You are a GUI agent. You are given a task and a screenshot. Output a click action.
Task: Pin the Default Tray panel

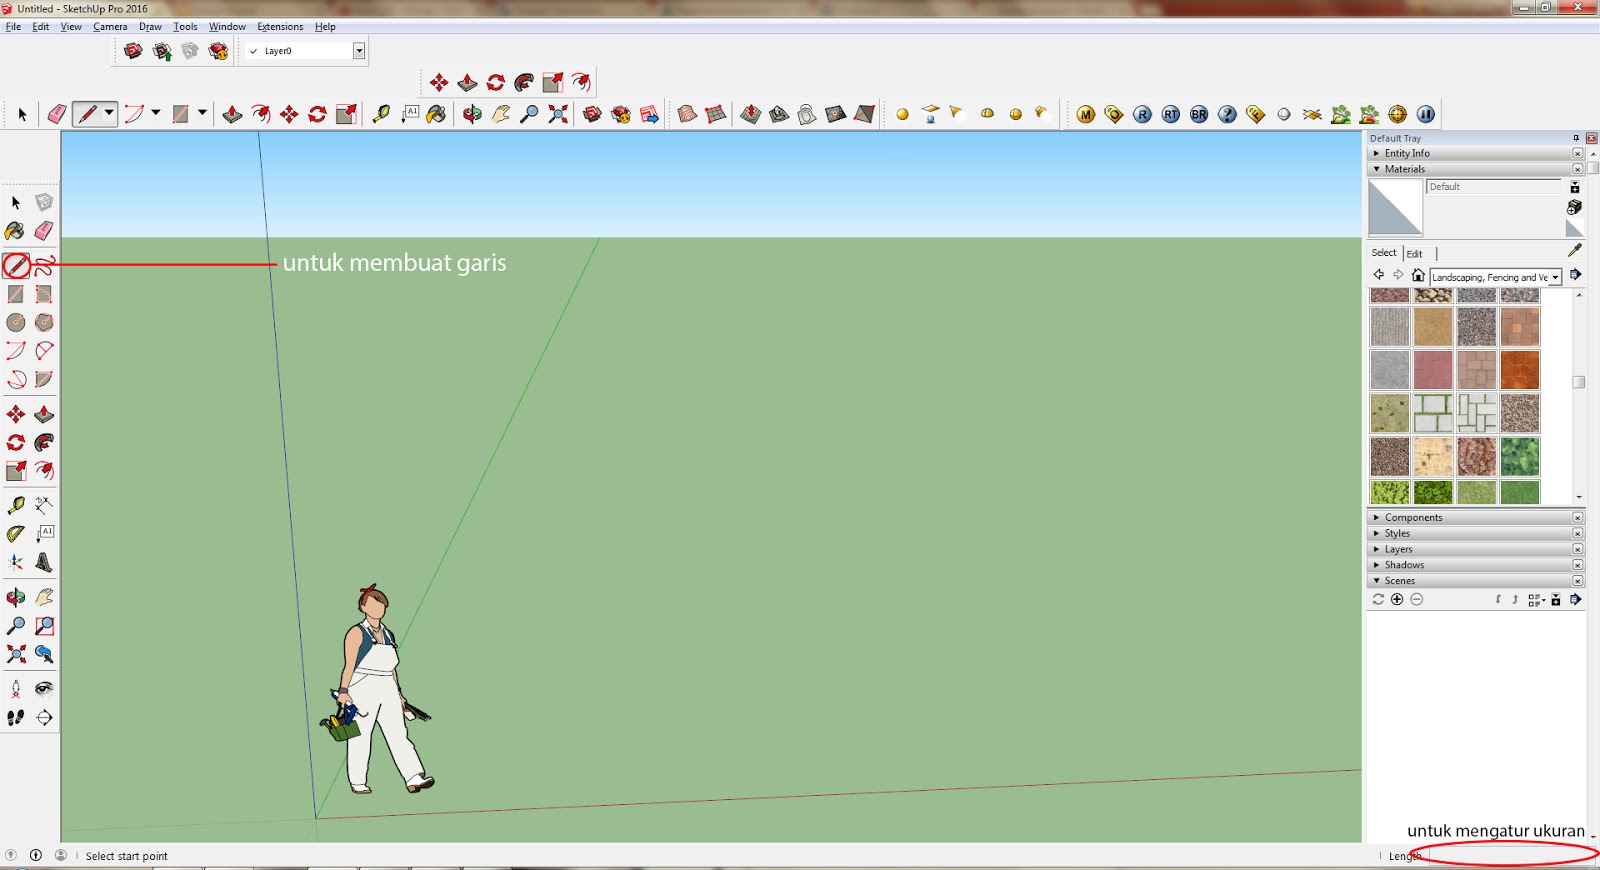coord(1576,138)
